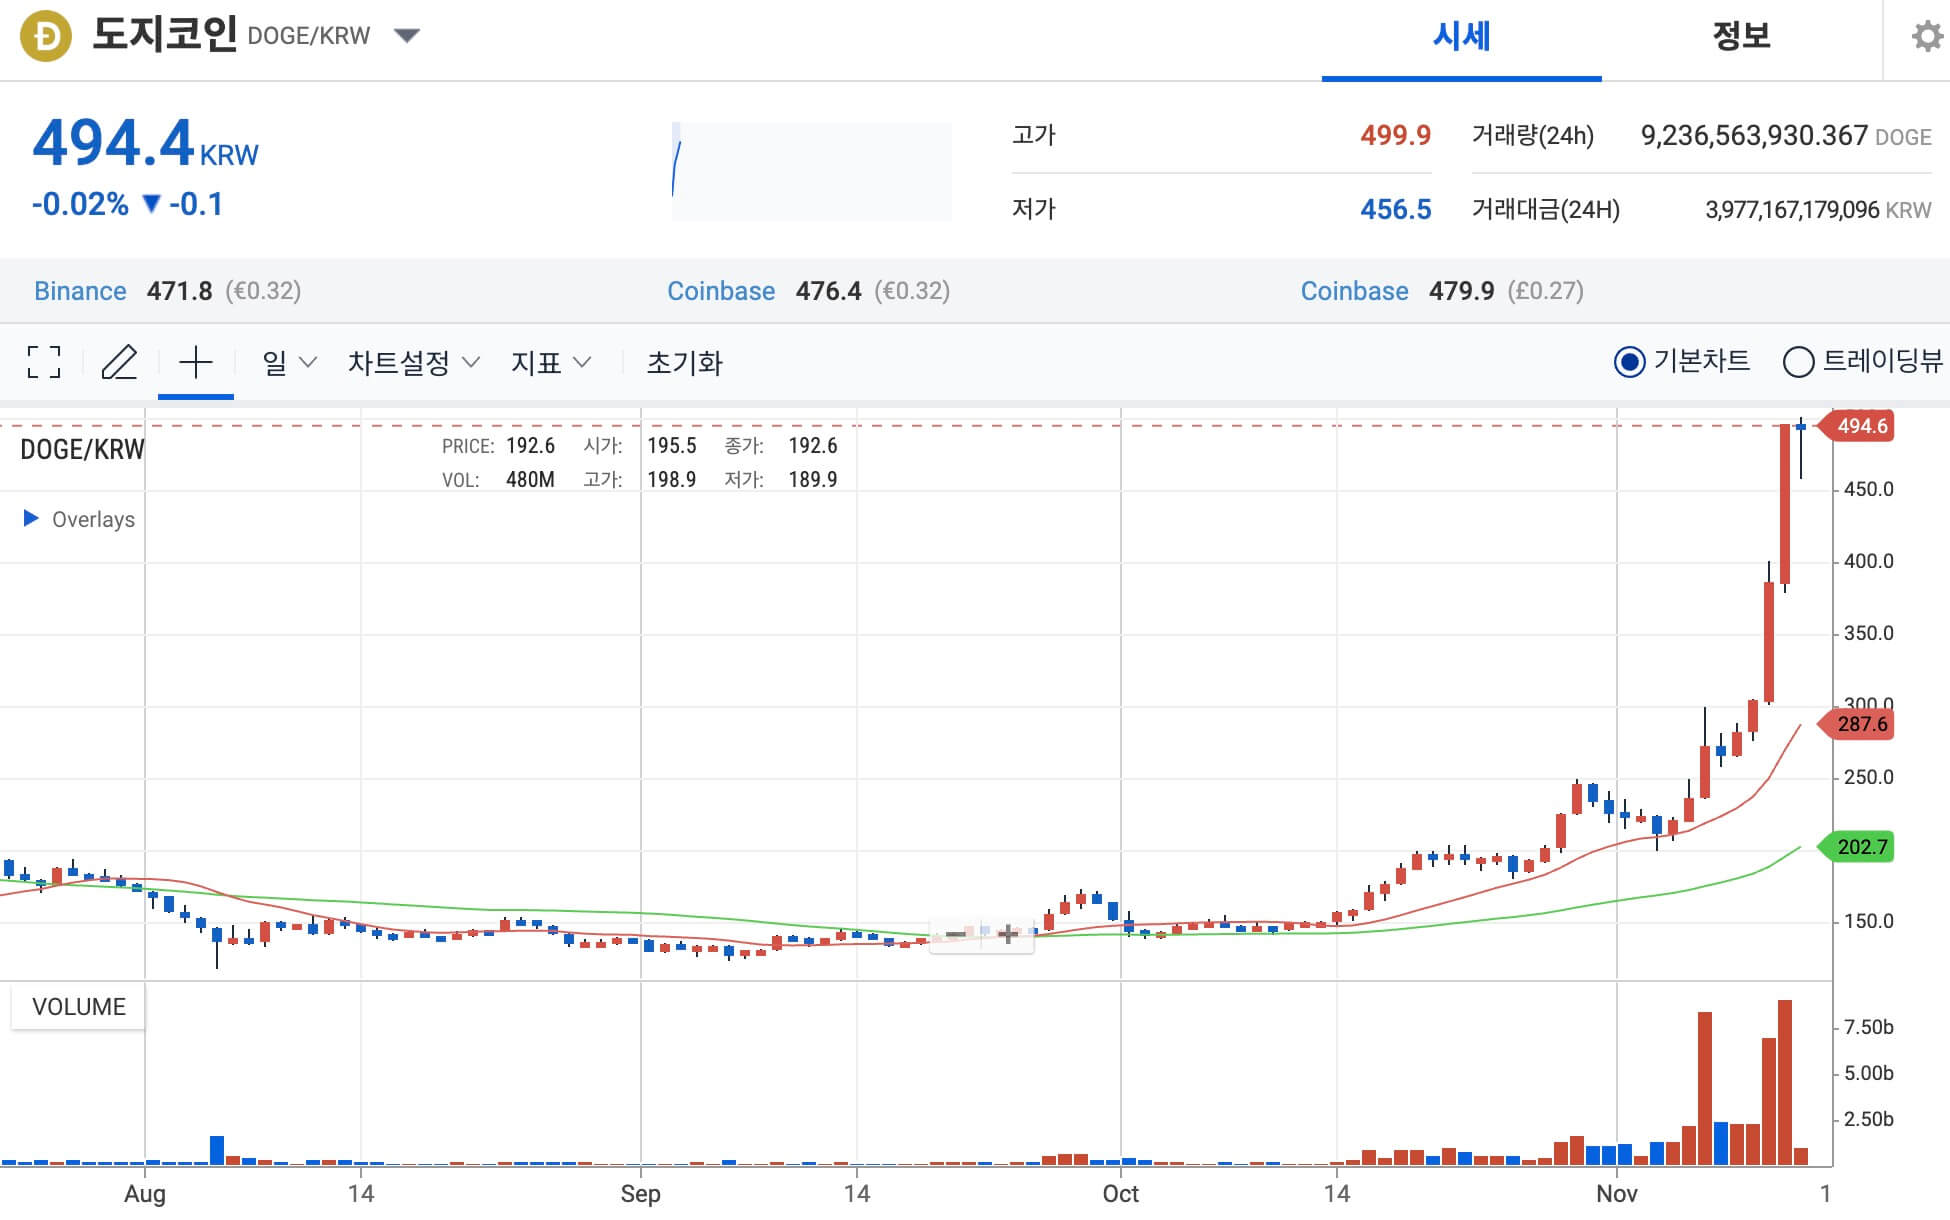Image resolution: width=1950 pixels, height=1220 pixels.
Task: Open the Coinbase 479.9 price link
Action: click(x=1354, y=291)
